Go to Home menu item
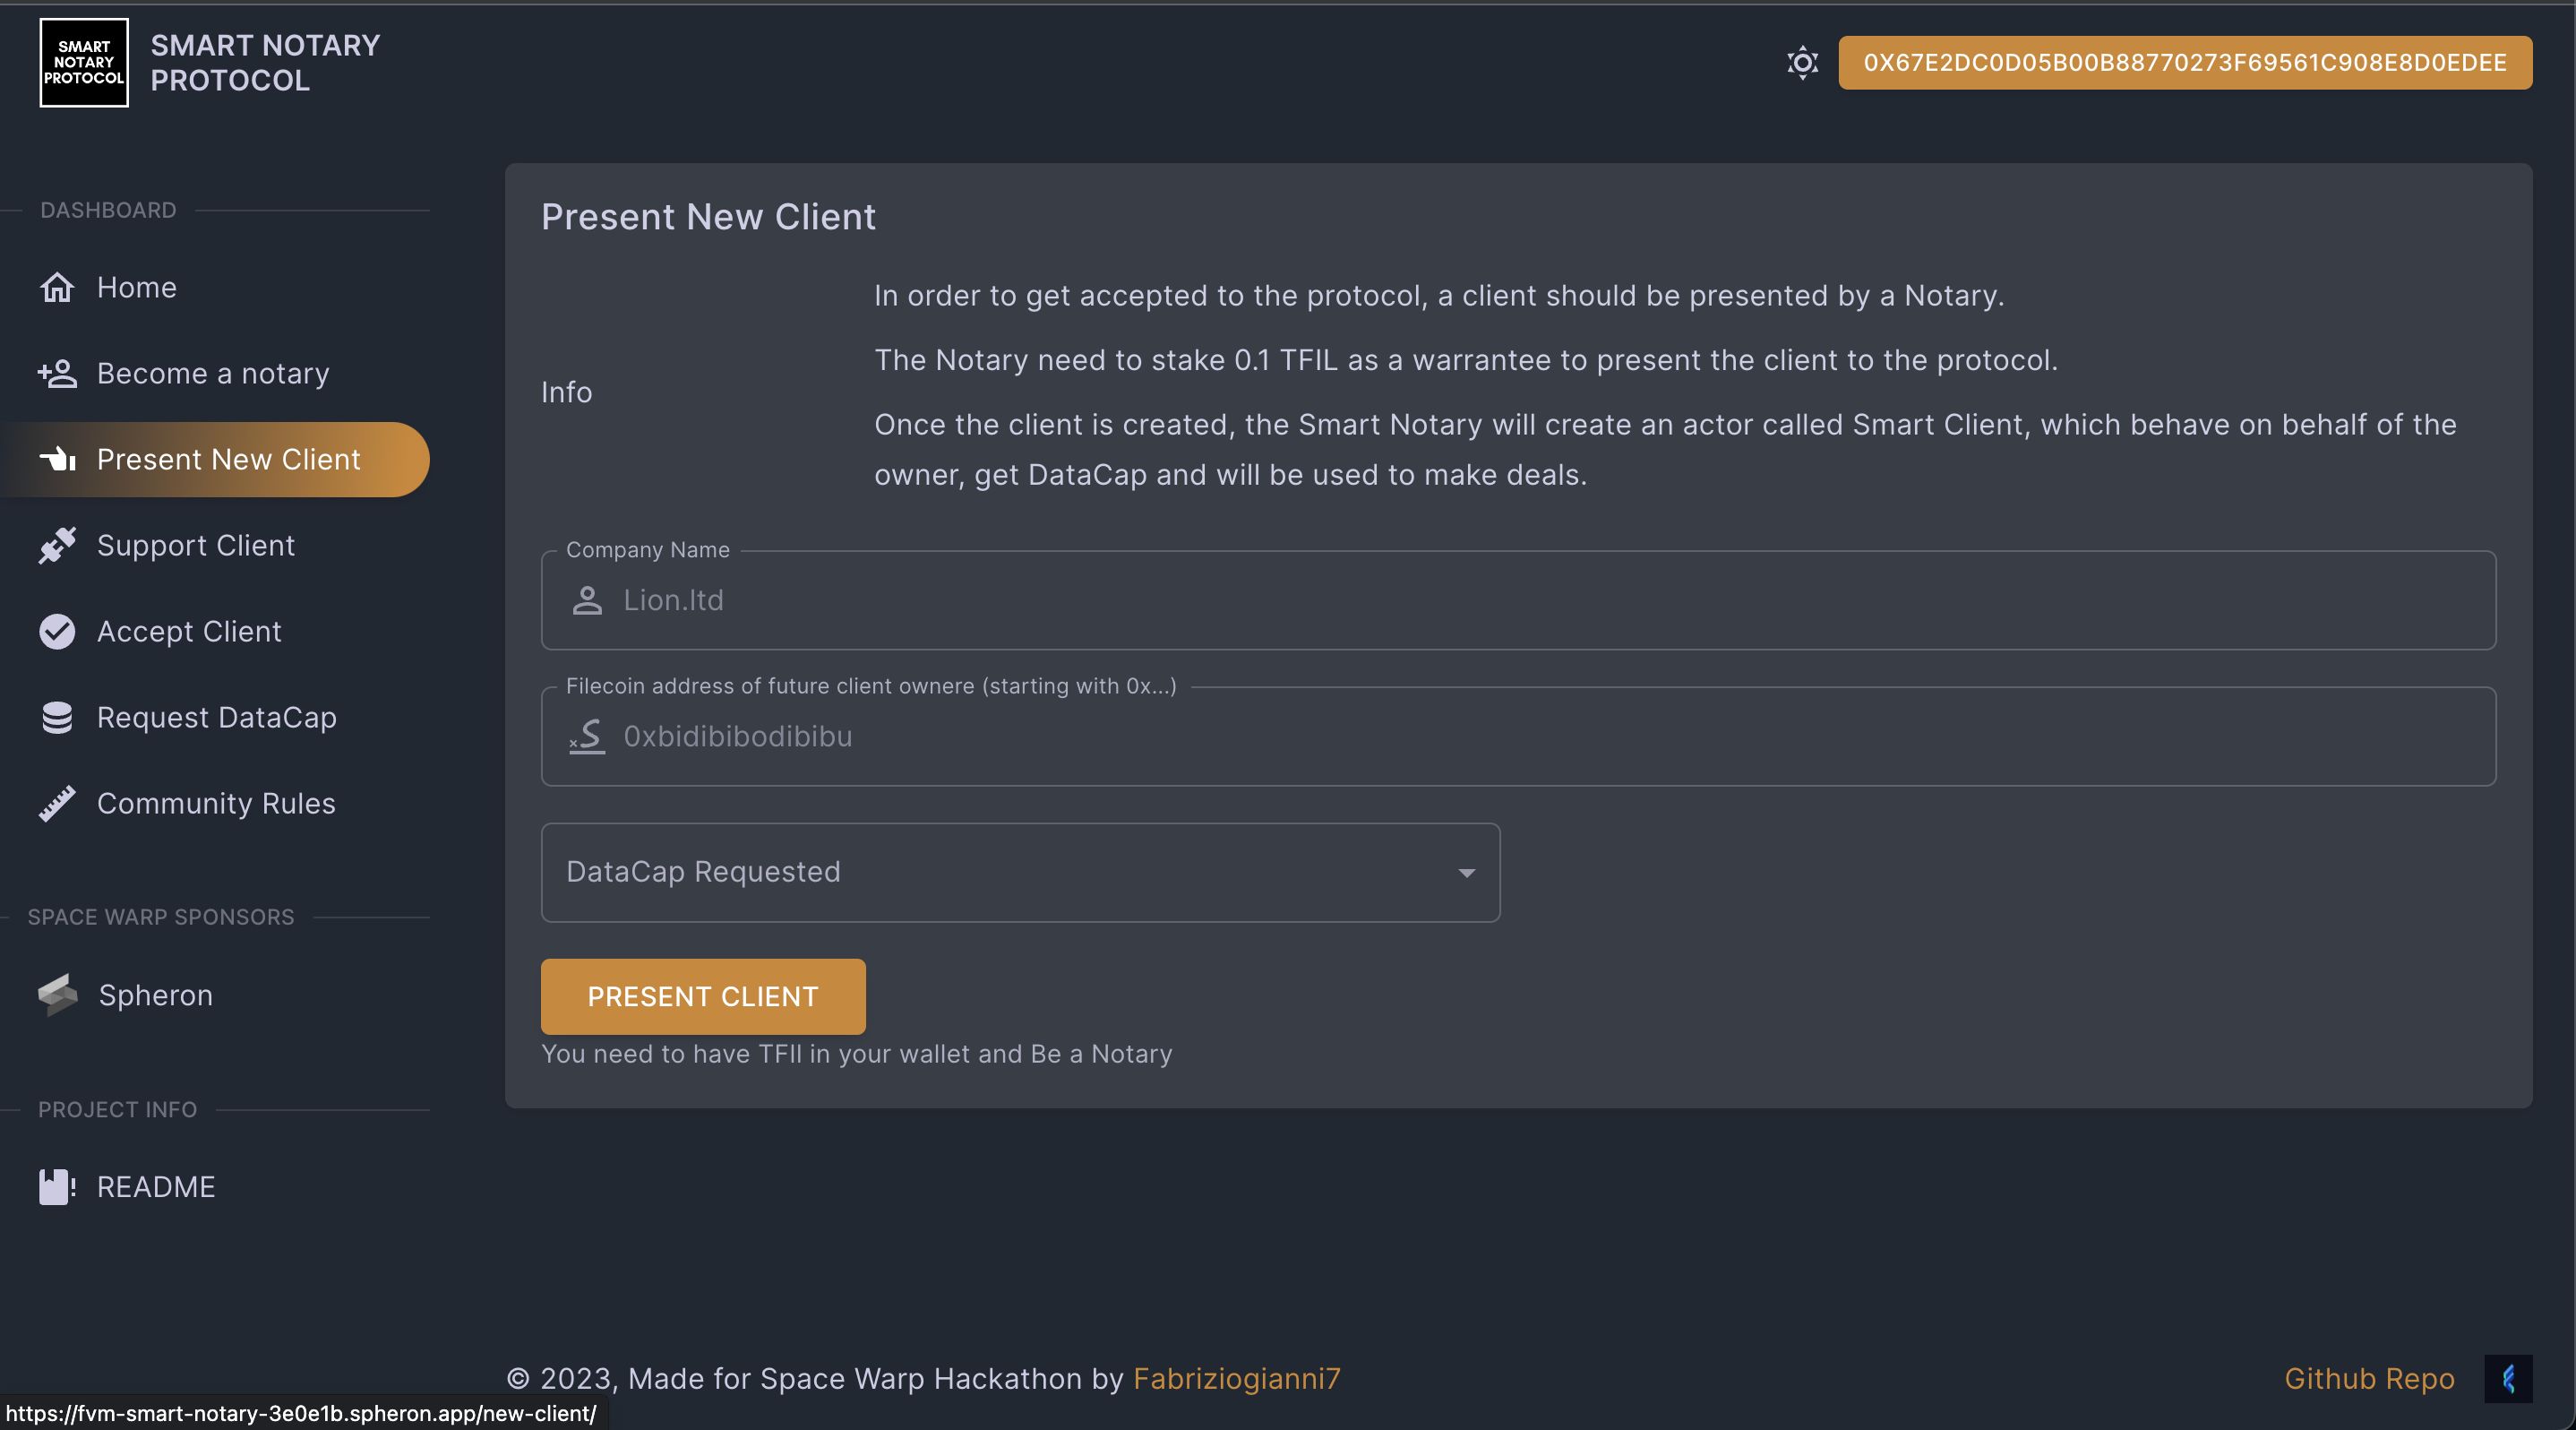This screenshot has width=2576, height=1430. pos(215,287)
